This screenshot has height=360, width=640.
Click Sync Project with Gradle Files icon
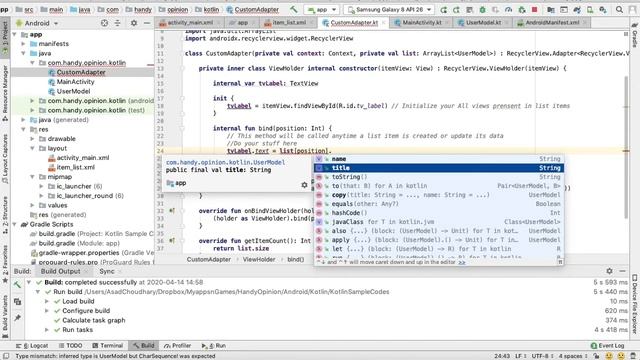(577, 9)
